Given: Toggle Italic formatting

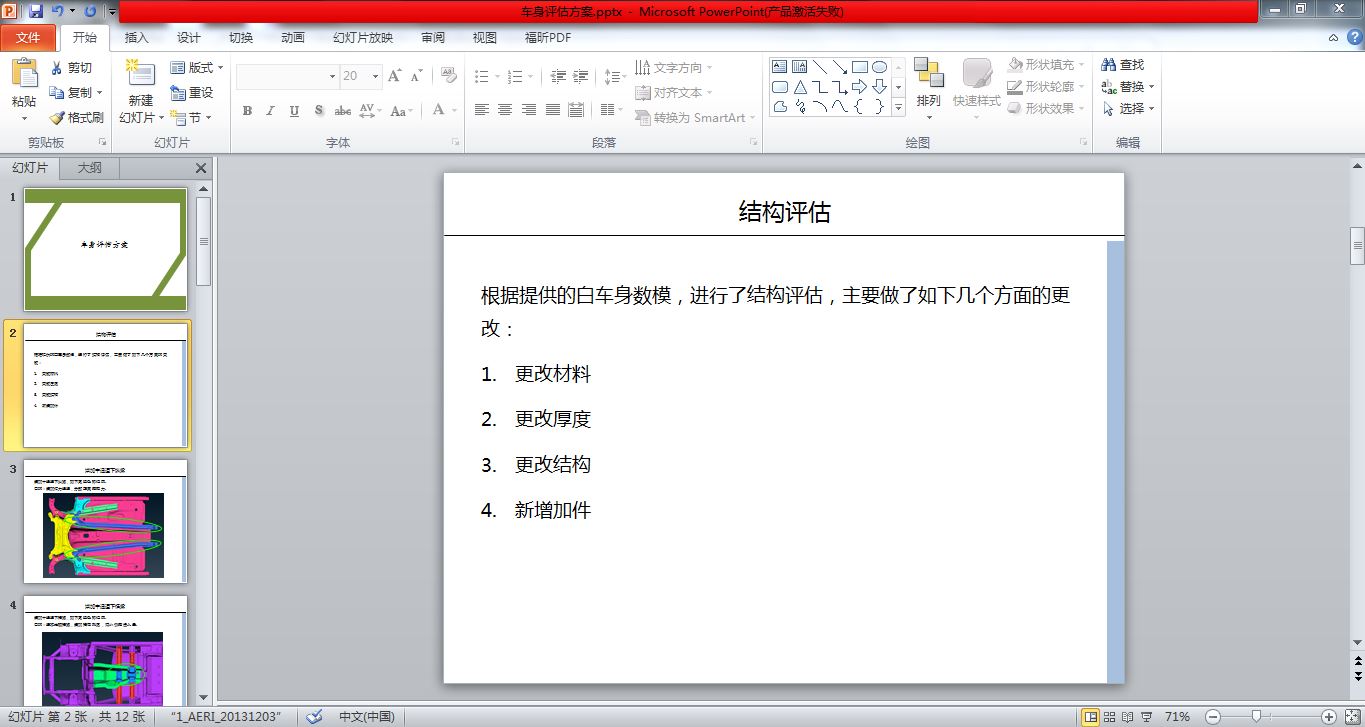Looking at the screenshot, I should (270, 111).
